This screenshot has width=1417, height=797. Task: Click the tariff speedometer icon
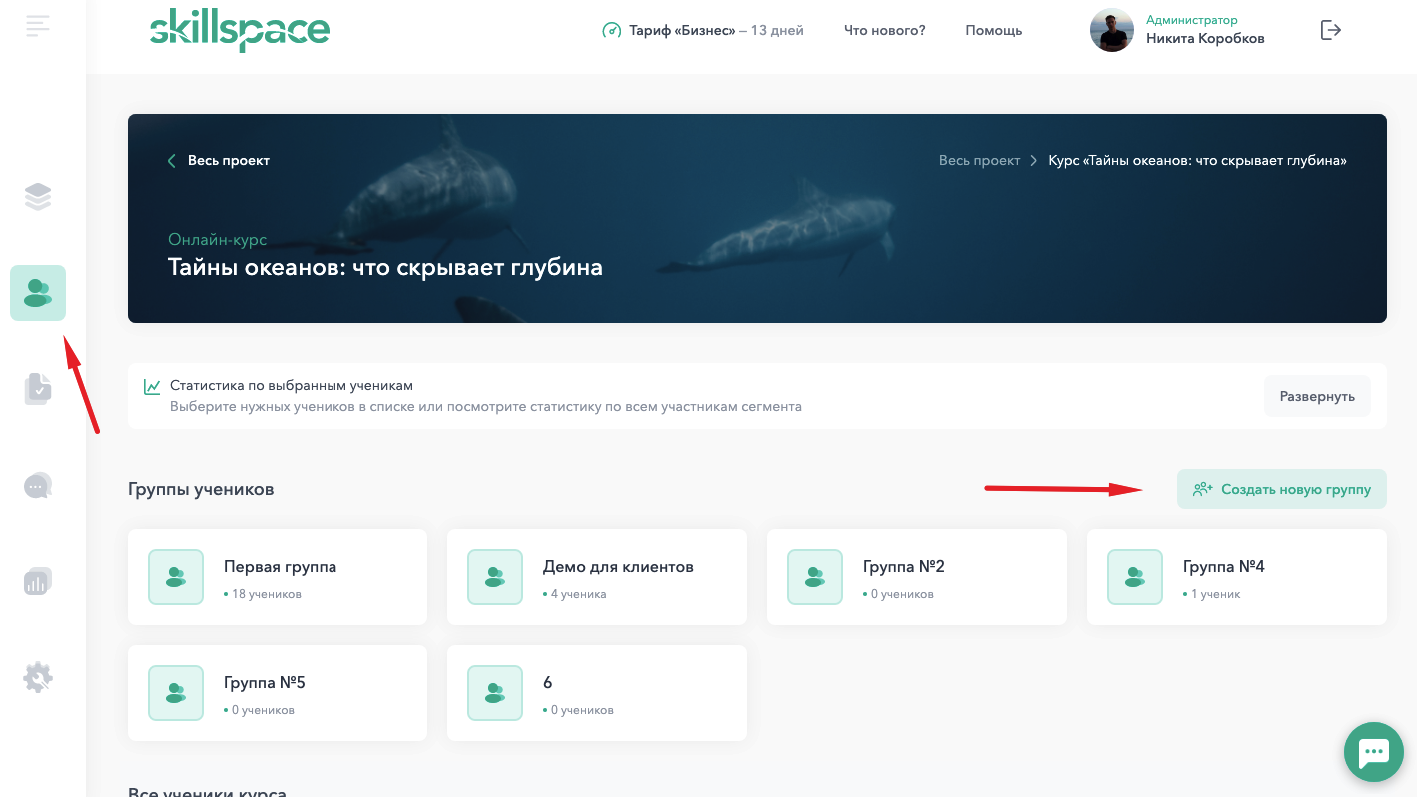611,30
